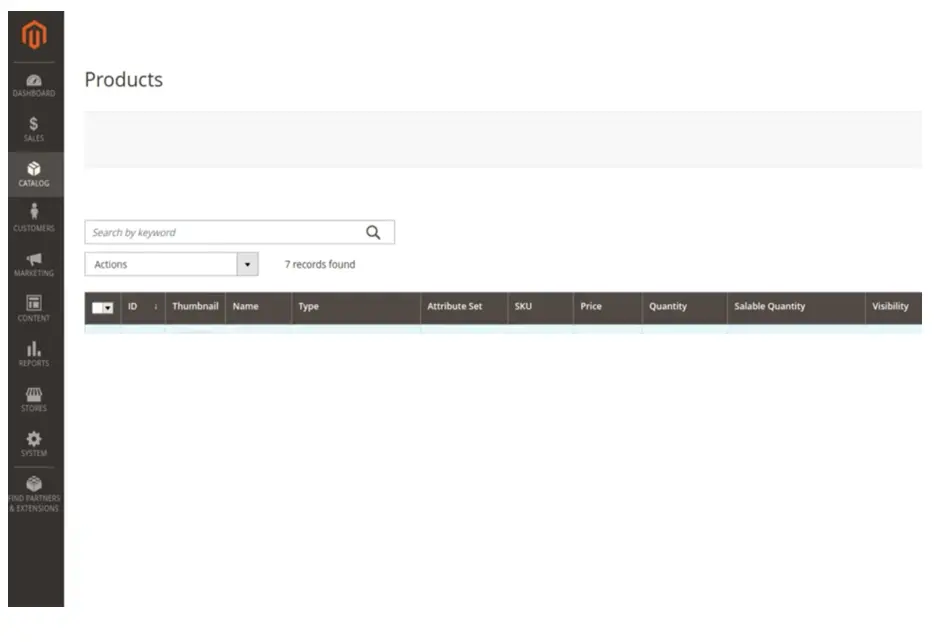Screen dimensions: 952x642
Task: Open the System settings menu
Action: point(34,444)
